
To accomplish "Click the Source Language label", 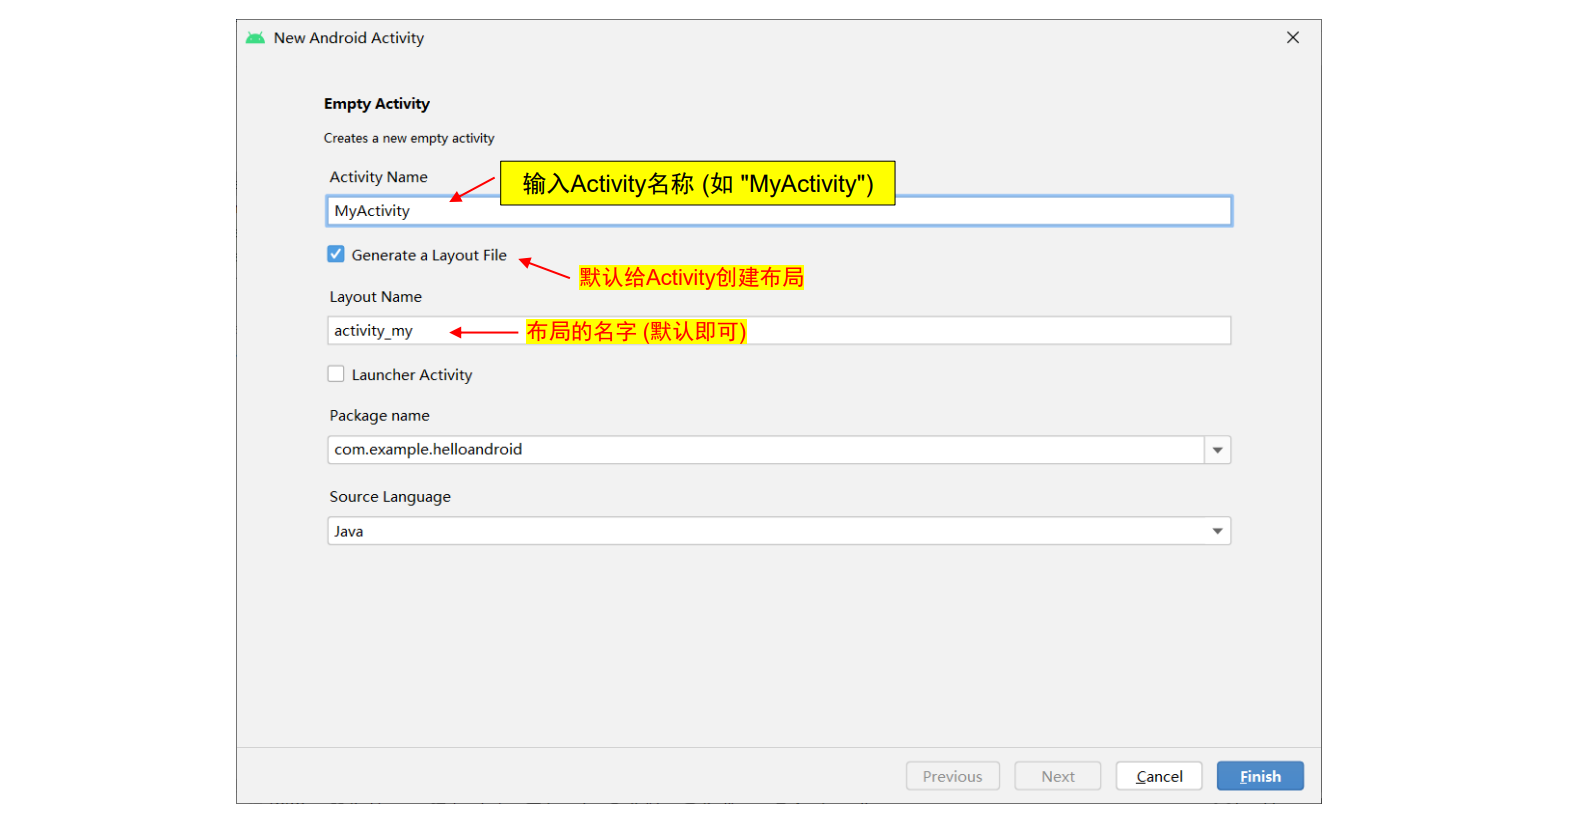I will point(390,497).
